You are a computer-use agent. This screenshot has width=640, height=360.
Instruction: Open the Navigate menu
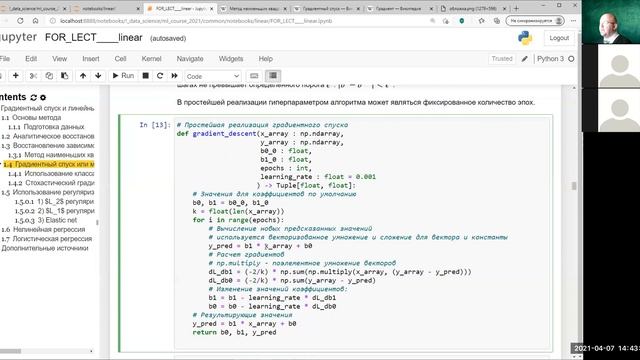pos(190,59)
